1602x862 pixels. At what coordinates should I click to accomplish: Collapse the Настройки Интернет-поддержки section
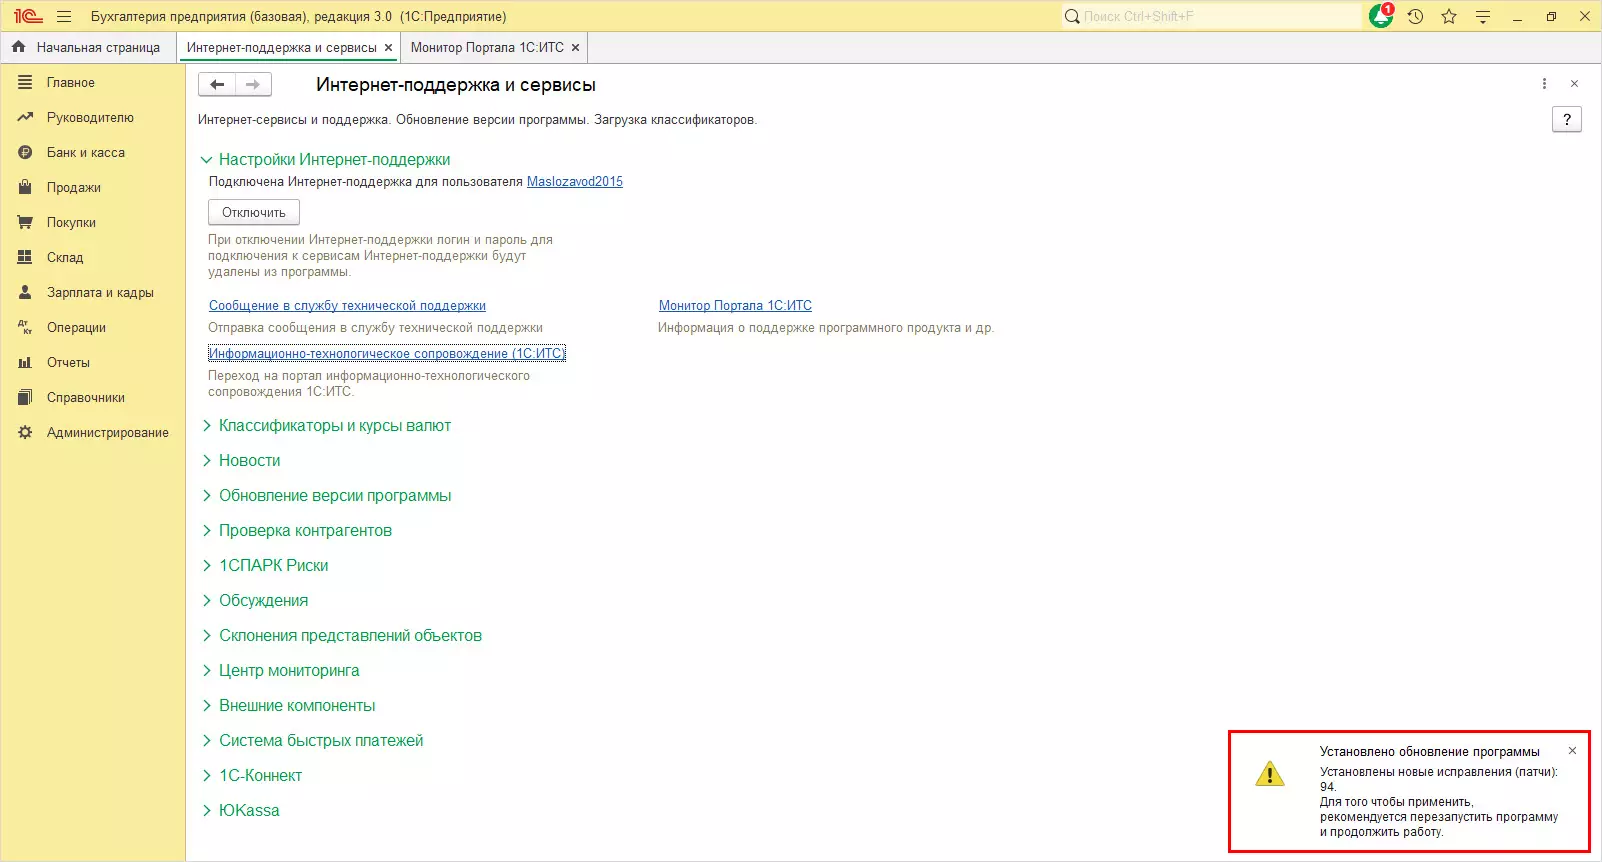click(x=207, y=160)
